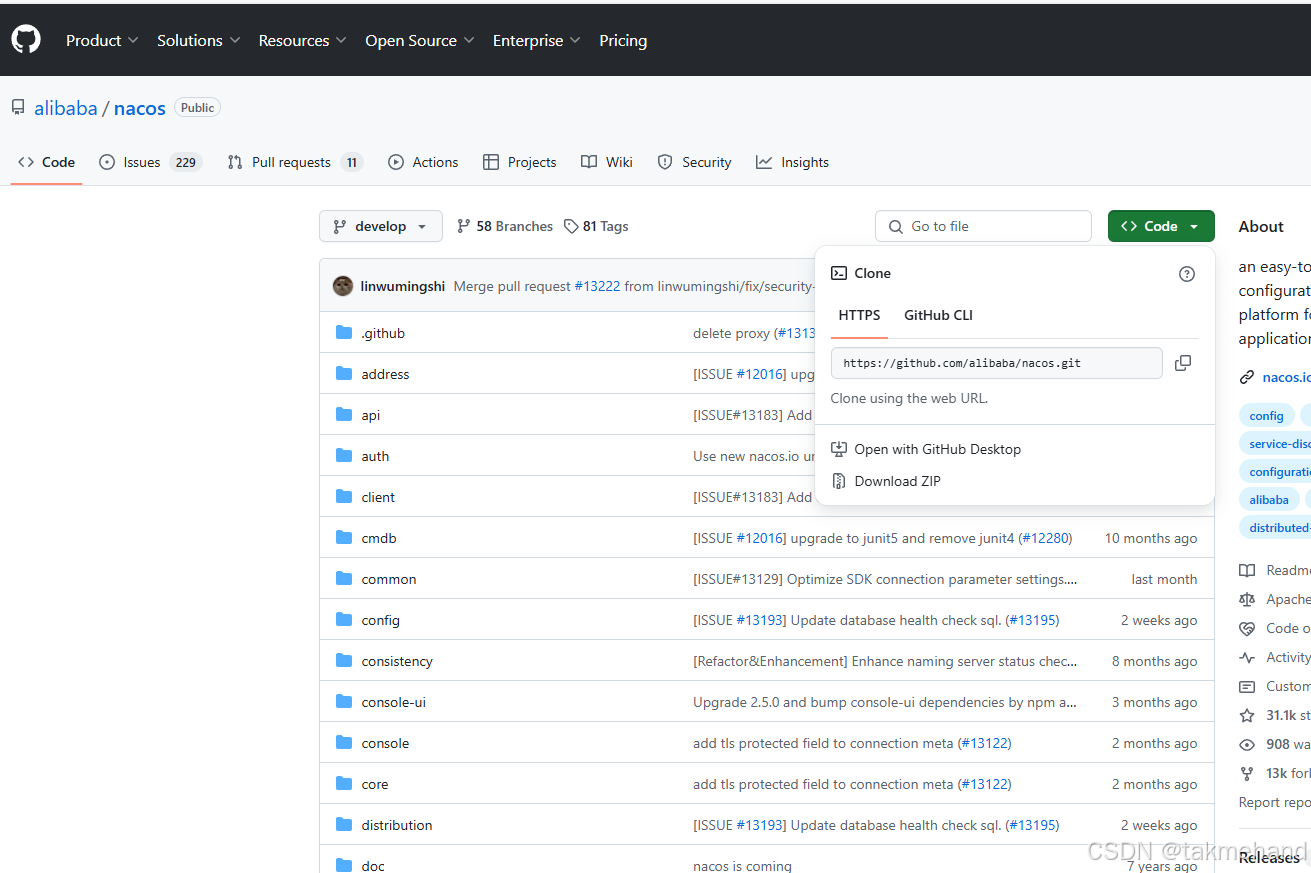Open the Projects tab

[519, 162]
